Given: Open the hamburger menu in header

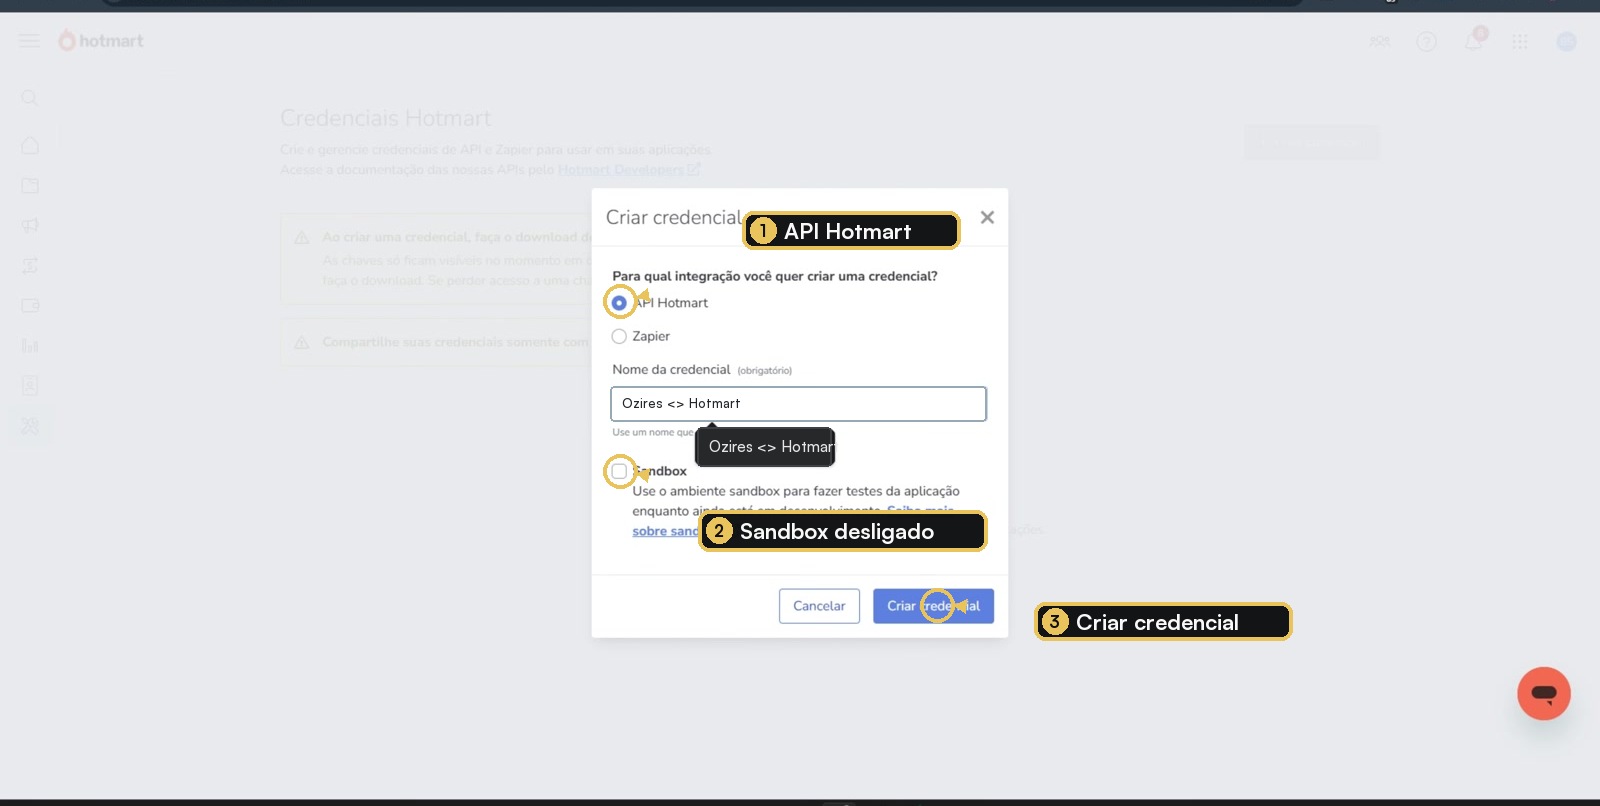Looking at the screenshot, I should coord(30,41).
